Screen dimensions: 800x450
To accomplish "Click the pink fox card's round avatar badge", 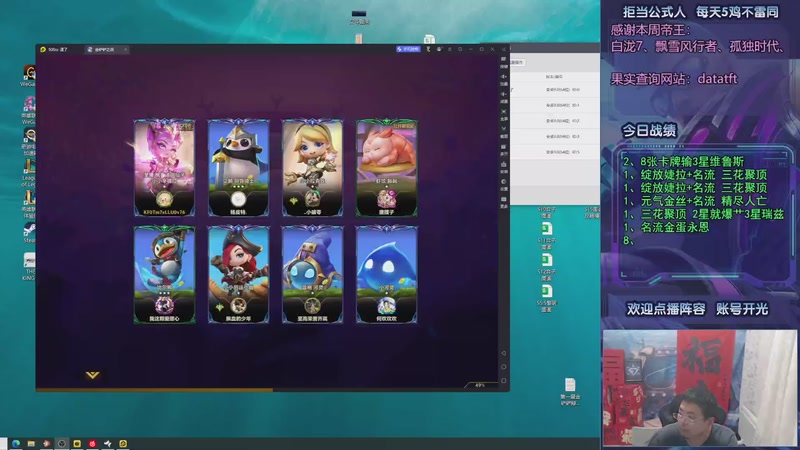I will [x=164, y=199].
